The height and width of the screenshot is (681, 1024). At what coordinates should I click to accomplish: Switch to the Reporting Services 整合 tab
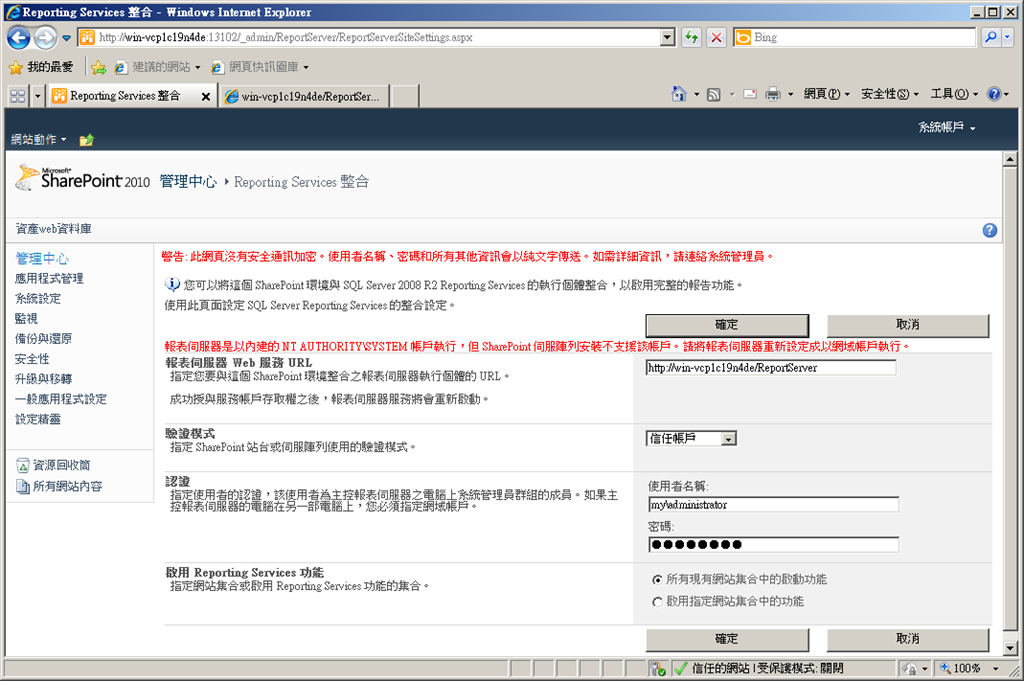click(124, 96)
